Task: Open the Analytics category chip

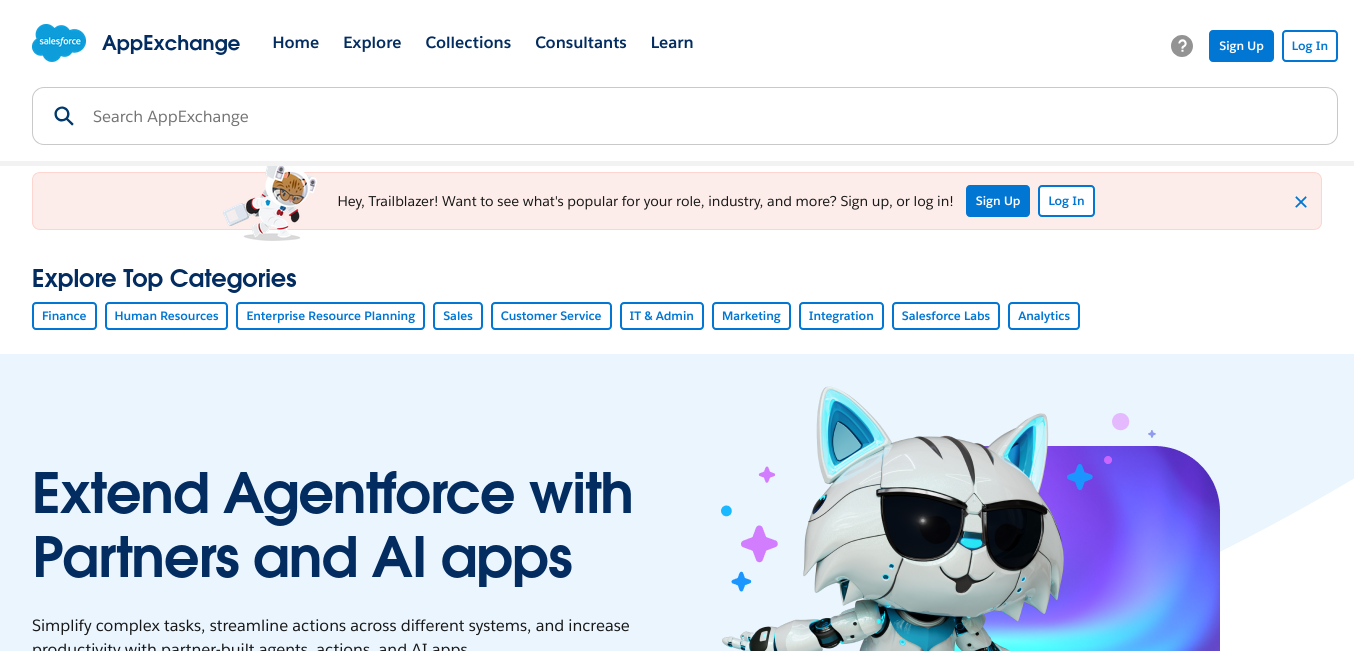Action: click(x=1043, y=316)
